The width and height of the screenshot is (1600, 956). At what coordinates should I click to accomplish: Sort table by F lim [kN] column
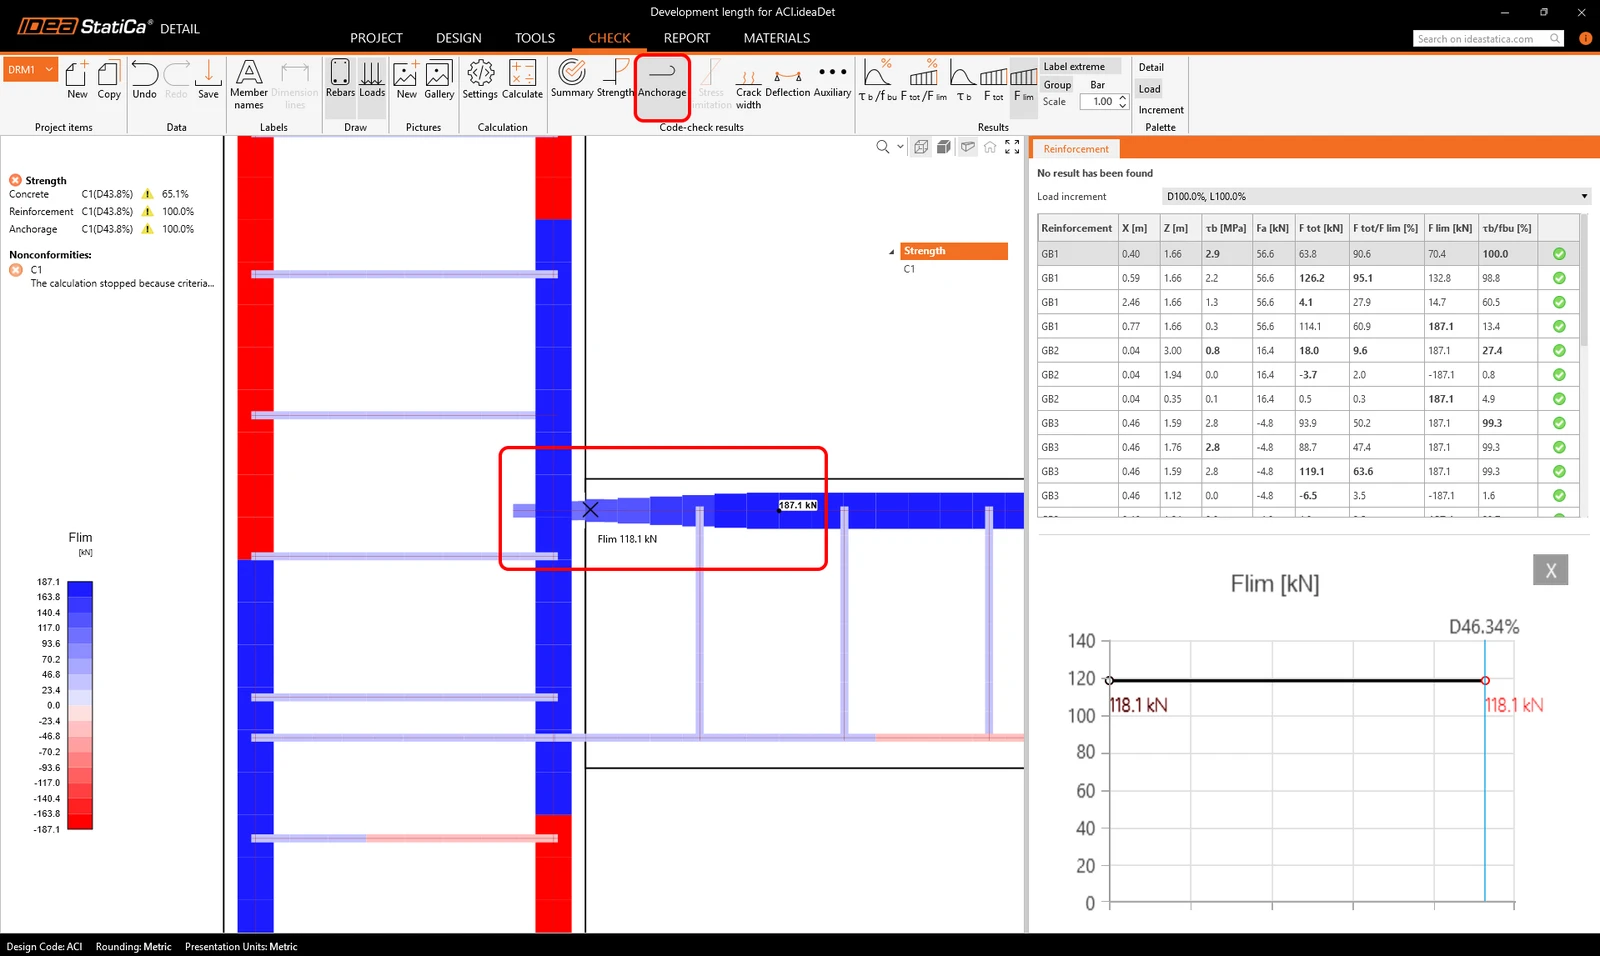[x=1450, y=228]
